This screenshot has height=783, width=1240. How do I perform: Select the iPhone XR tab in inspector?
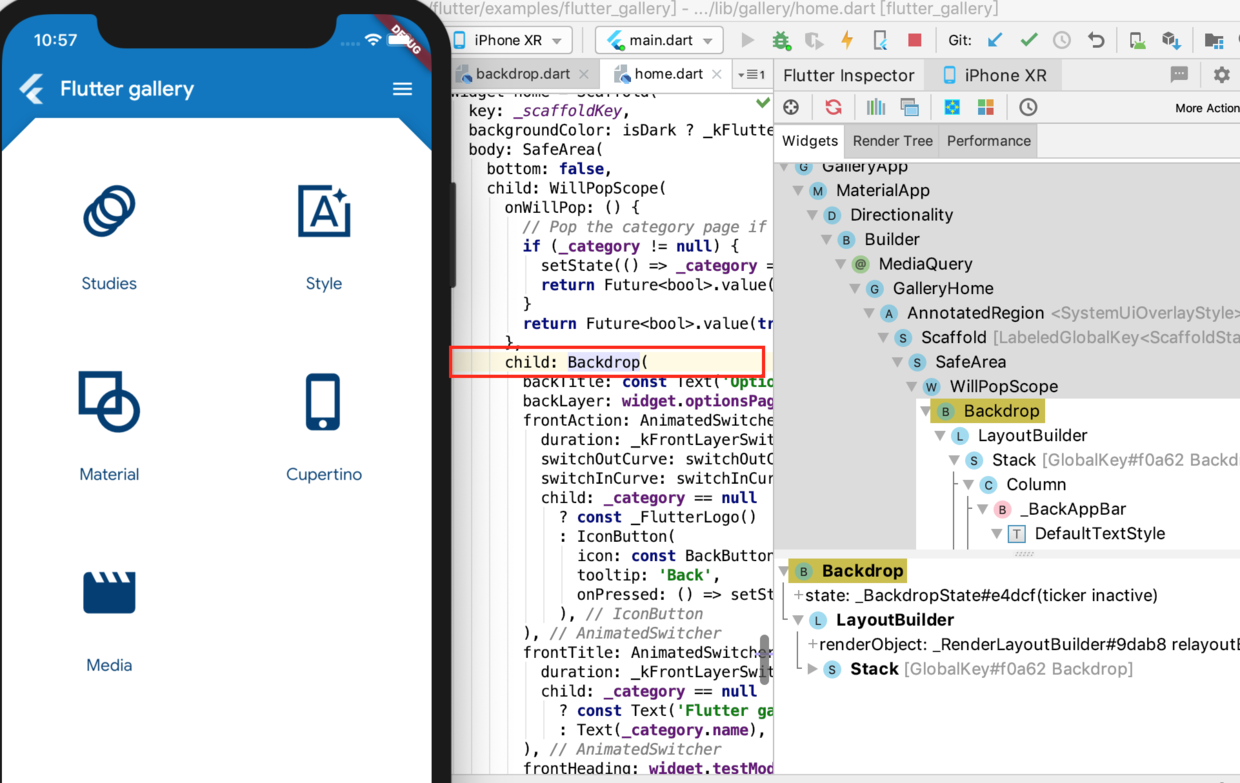click(x=994, y=75)
